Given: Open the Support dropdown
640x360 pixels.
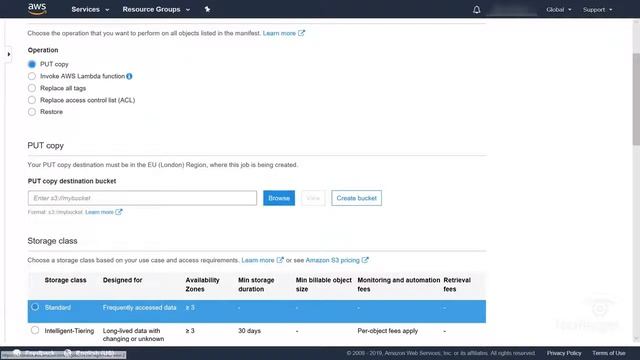Looking at the screenshot, I should (x=598, y=9).
